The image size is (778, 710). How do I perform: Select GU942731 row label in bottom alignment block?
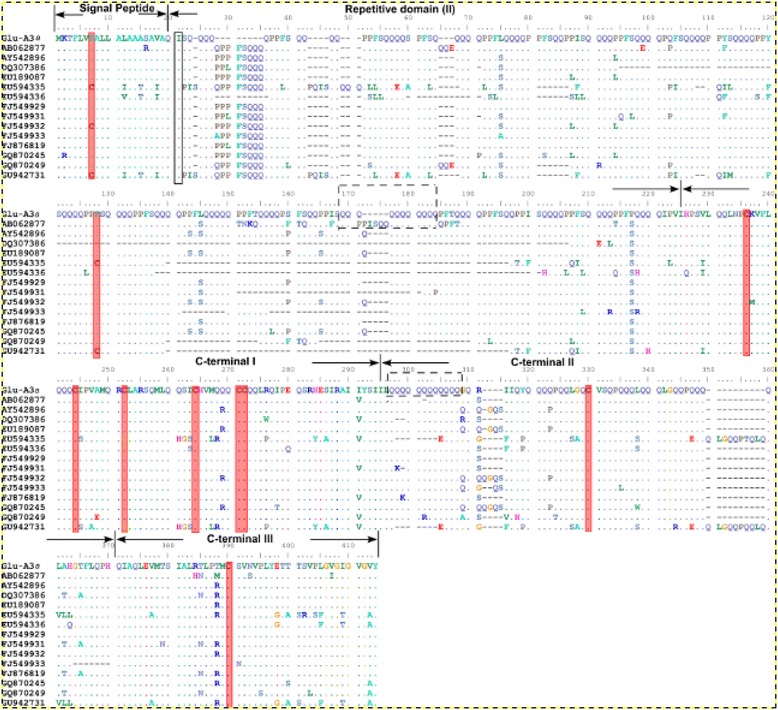(x=22, y=703)
